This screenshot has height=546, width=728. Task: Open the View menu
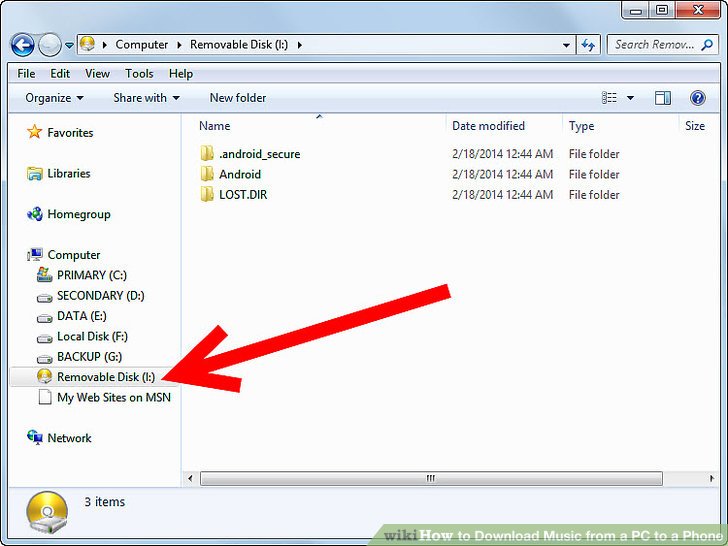(x=97, y=73)
